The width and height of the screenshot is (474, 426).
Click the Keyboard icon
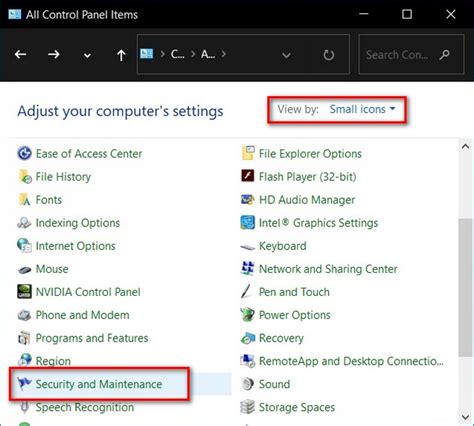[248, 247]
